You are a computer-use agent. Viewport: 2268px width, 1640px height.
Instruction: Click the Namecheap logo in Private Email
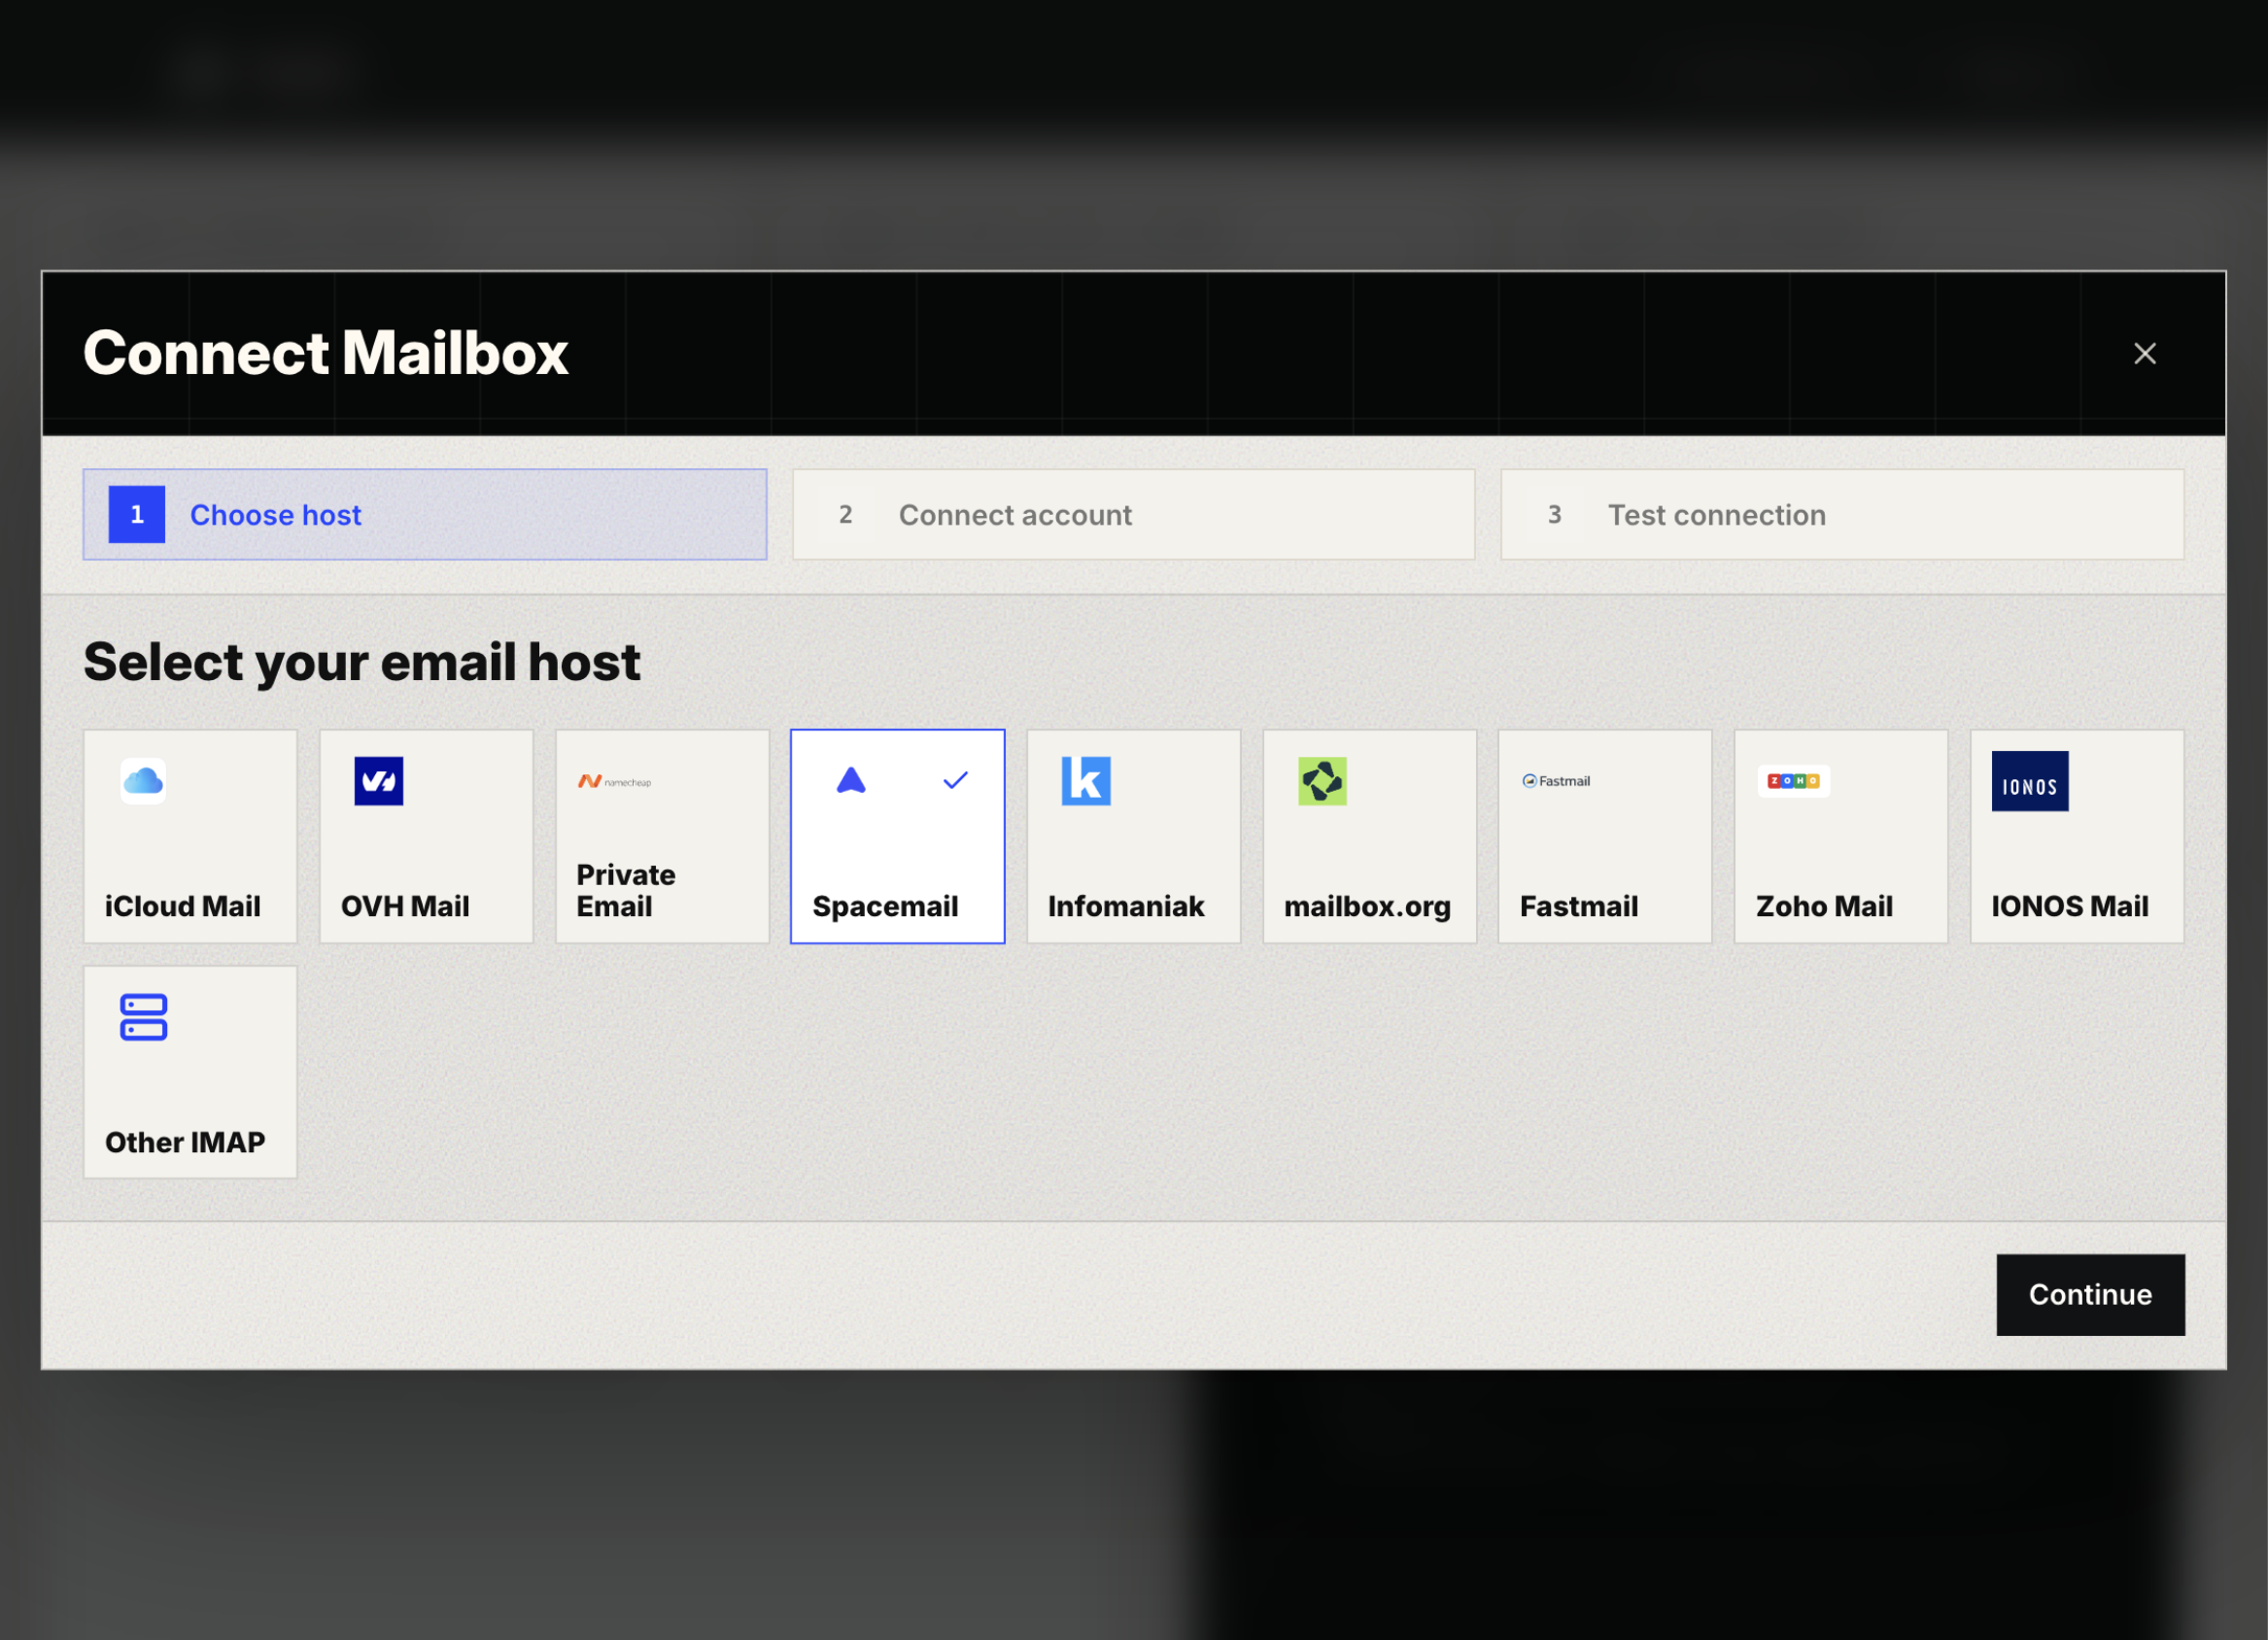tap(614, 781)
